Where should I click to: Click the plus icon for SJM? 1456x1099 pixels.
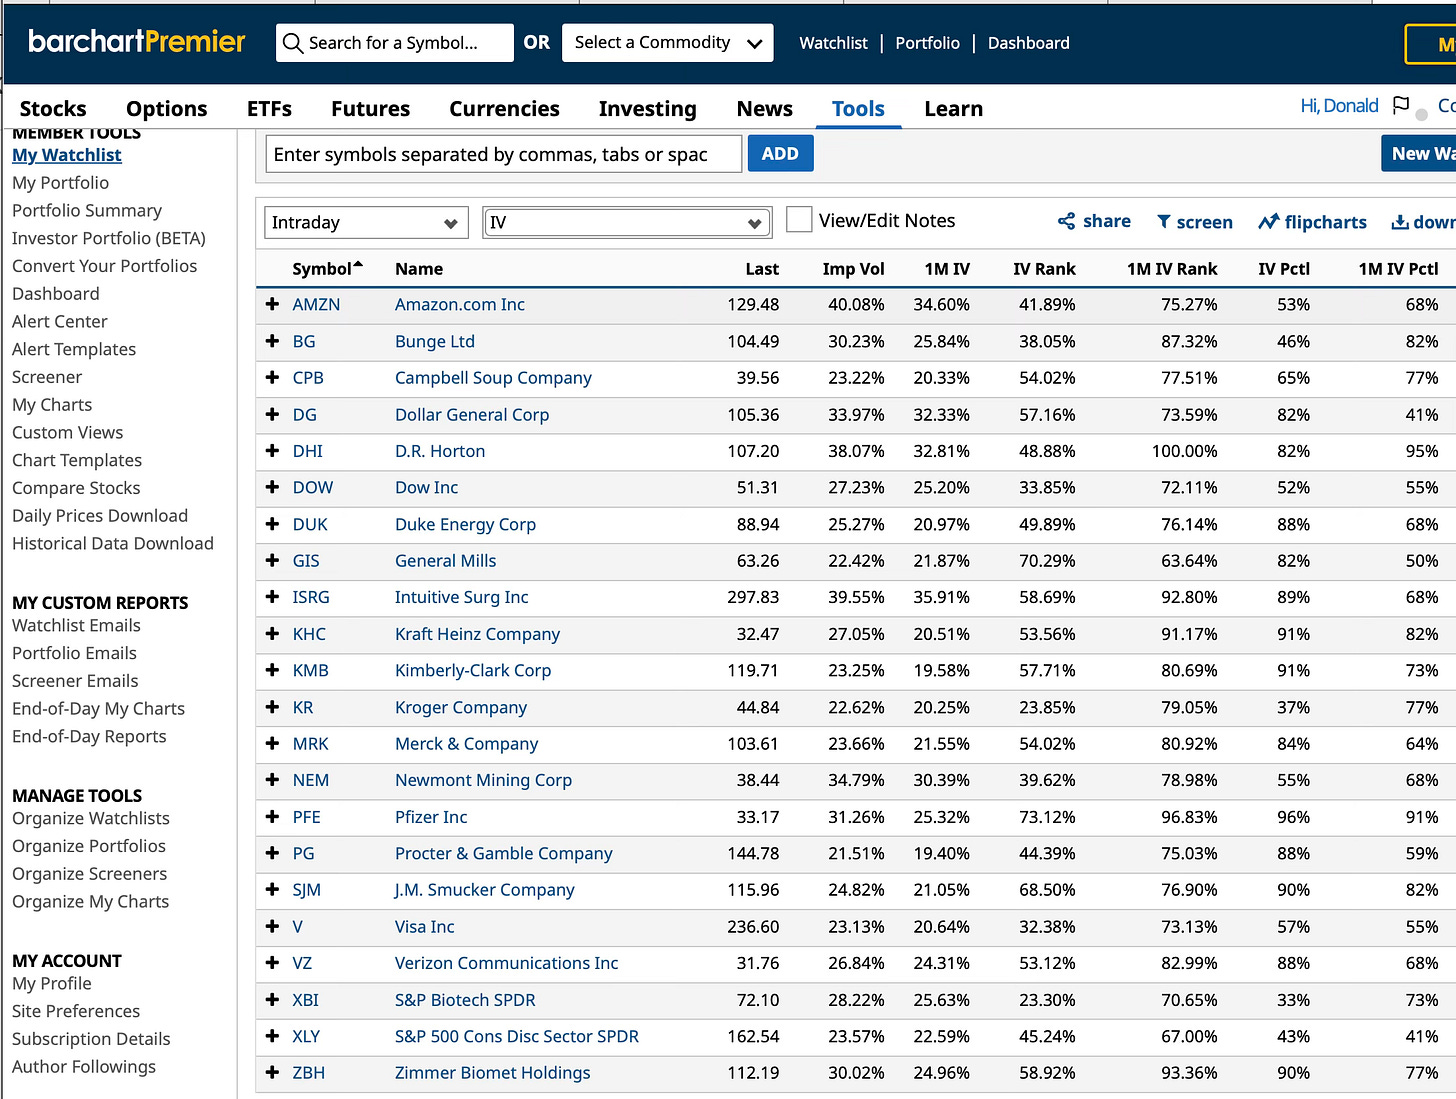pos(272,890)
